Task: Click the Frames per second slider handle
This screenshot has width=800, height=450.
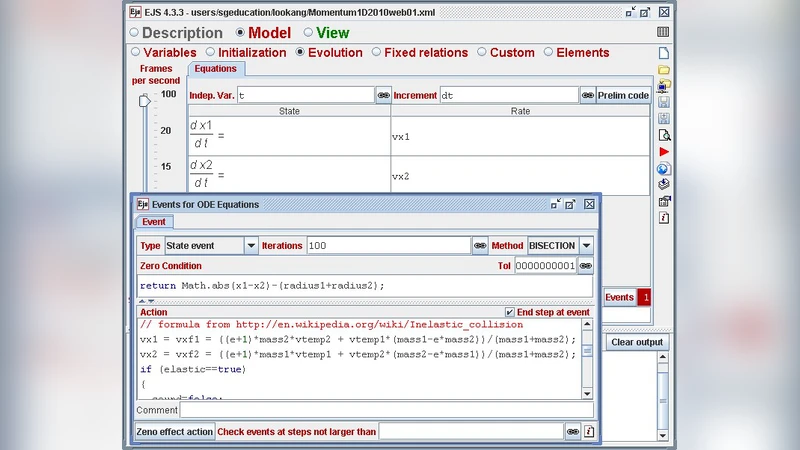Action: pos(145,100)
